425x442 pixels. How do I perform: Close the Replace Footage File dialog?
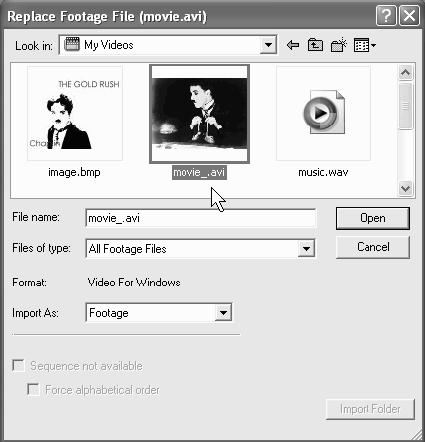click(x=409, y=16)
